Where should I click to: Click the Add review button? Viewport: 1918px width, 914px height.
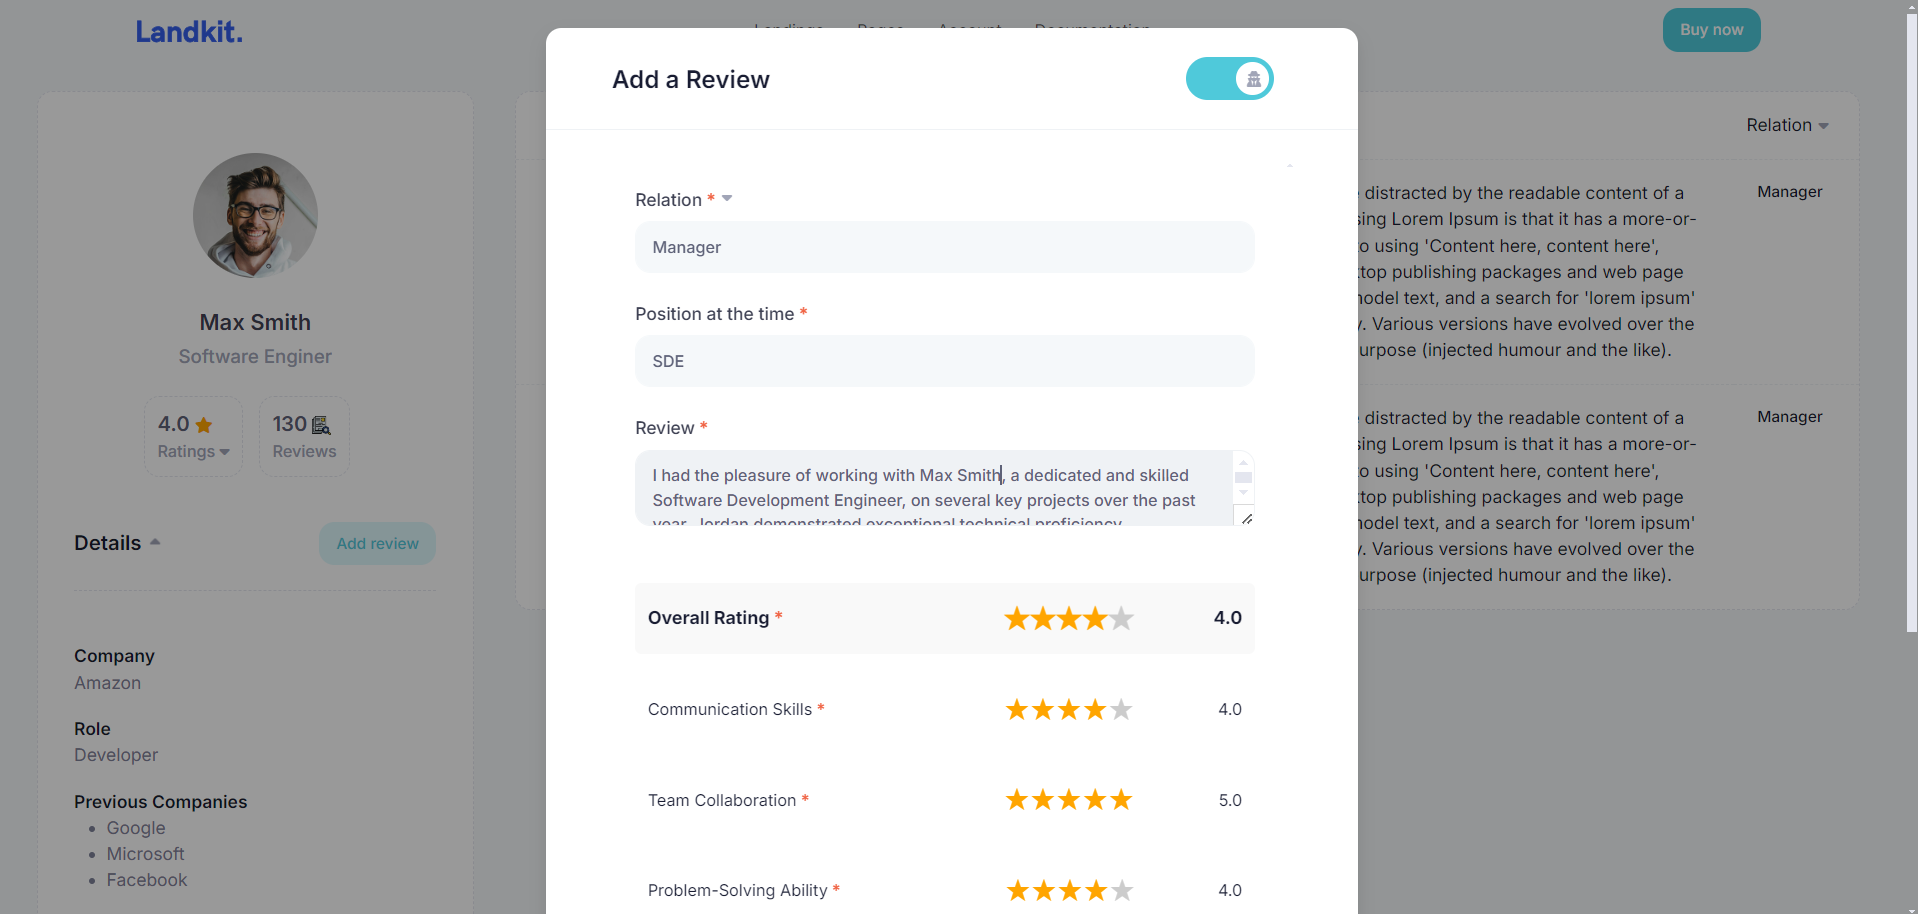coord(377,543)
